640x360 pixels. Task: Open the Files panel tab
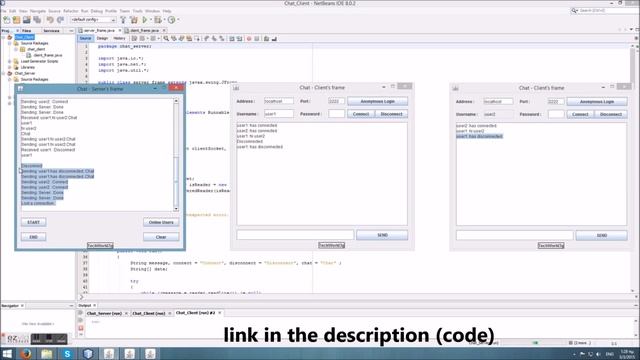(x=27, y=31)
